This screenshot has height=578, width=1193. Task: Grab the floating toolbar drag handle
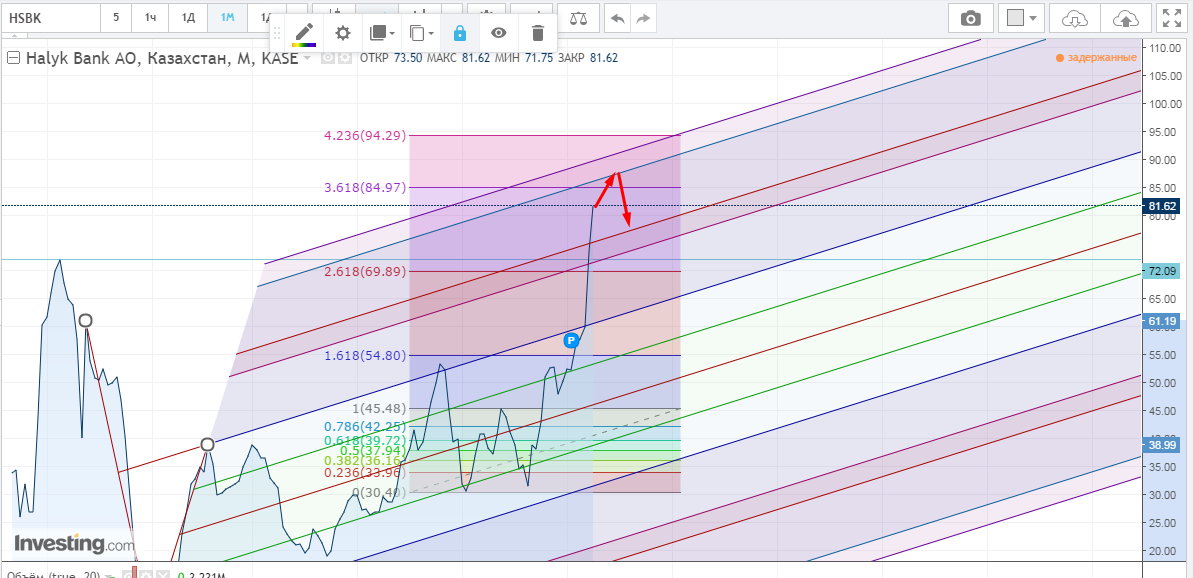point(278,33)
